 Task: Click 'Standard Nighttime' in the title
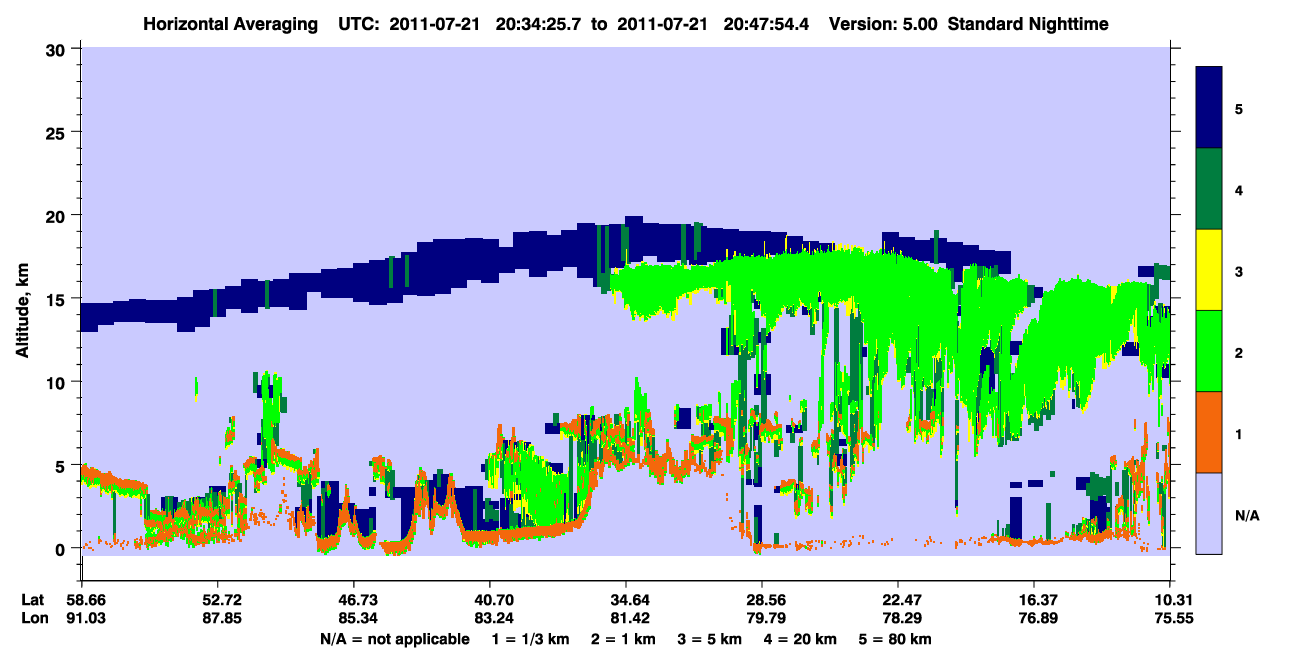tap(1028, 24)
